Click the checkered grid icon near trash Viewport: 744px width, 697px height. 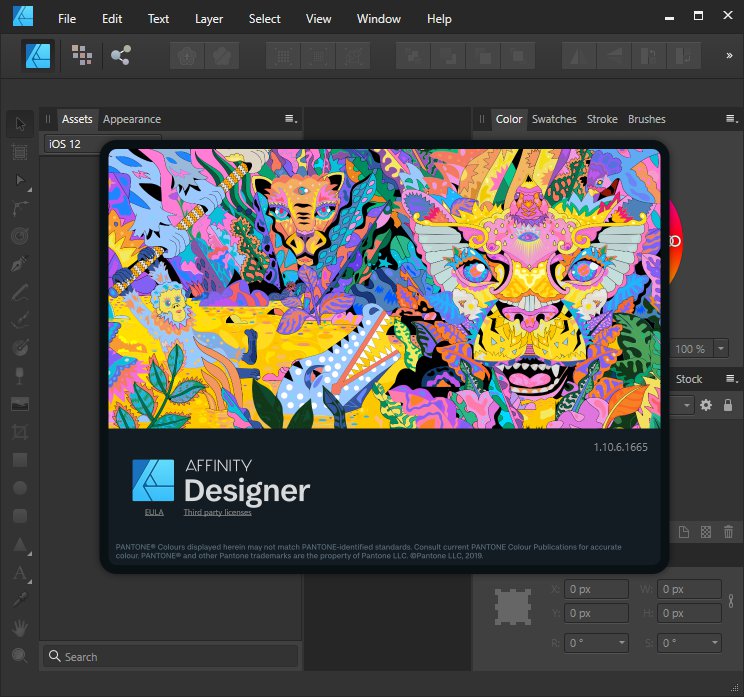tap(706, 532)
